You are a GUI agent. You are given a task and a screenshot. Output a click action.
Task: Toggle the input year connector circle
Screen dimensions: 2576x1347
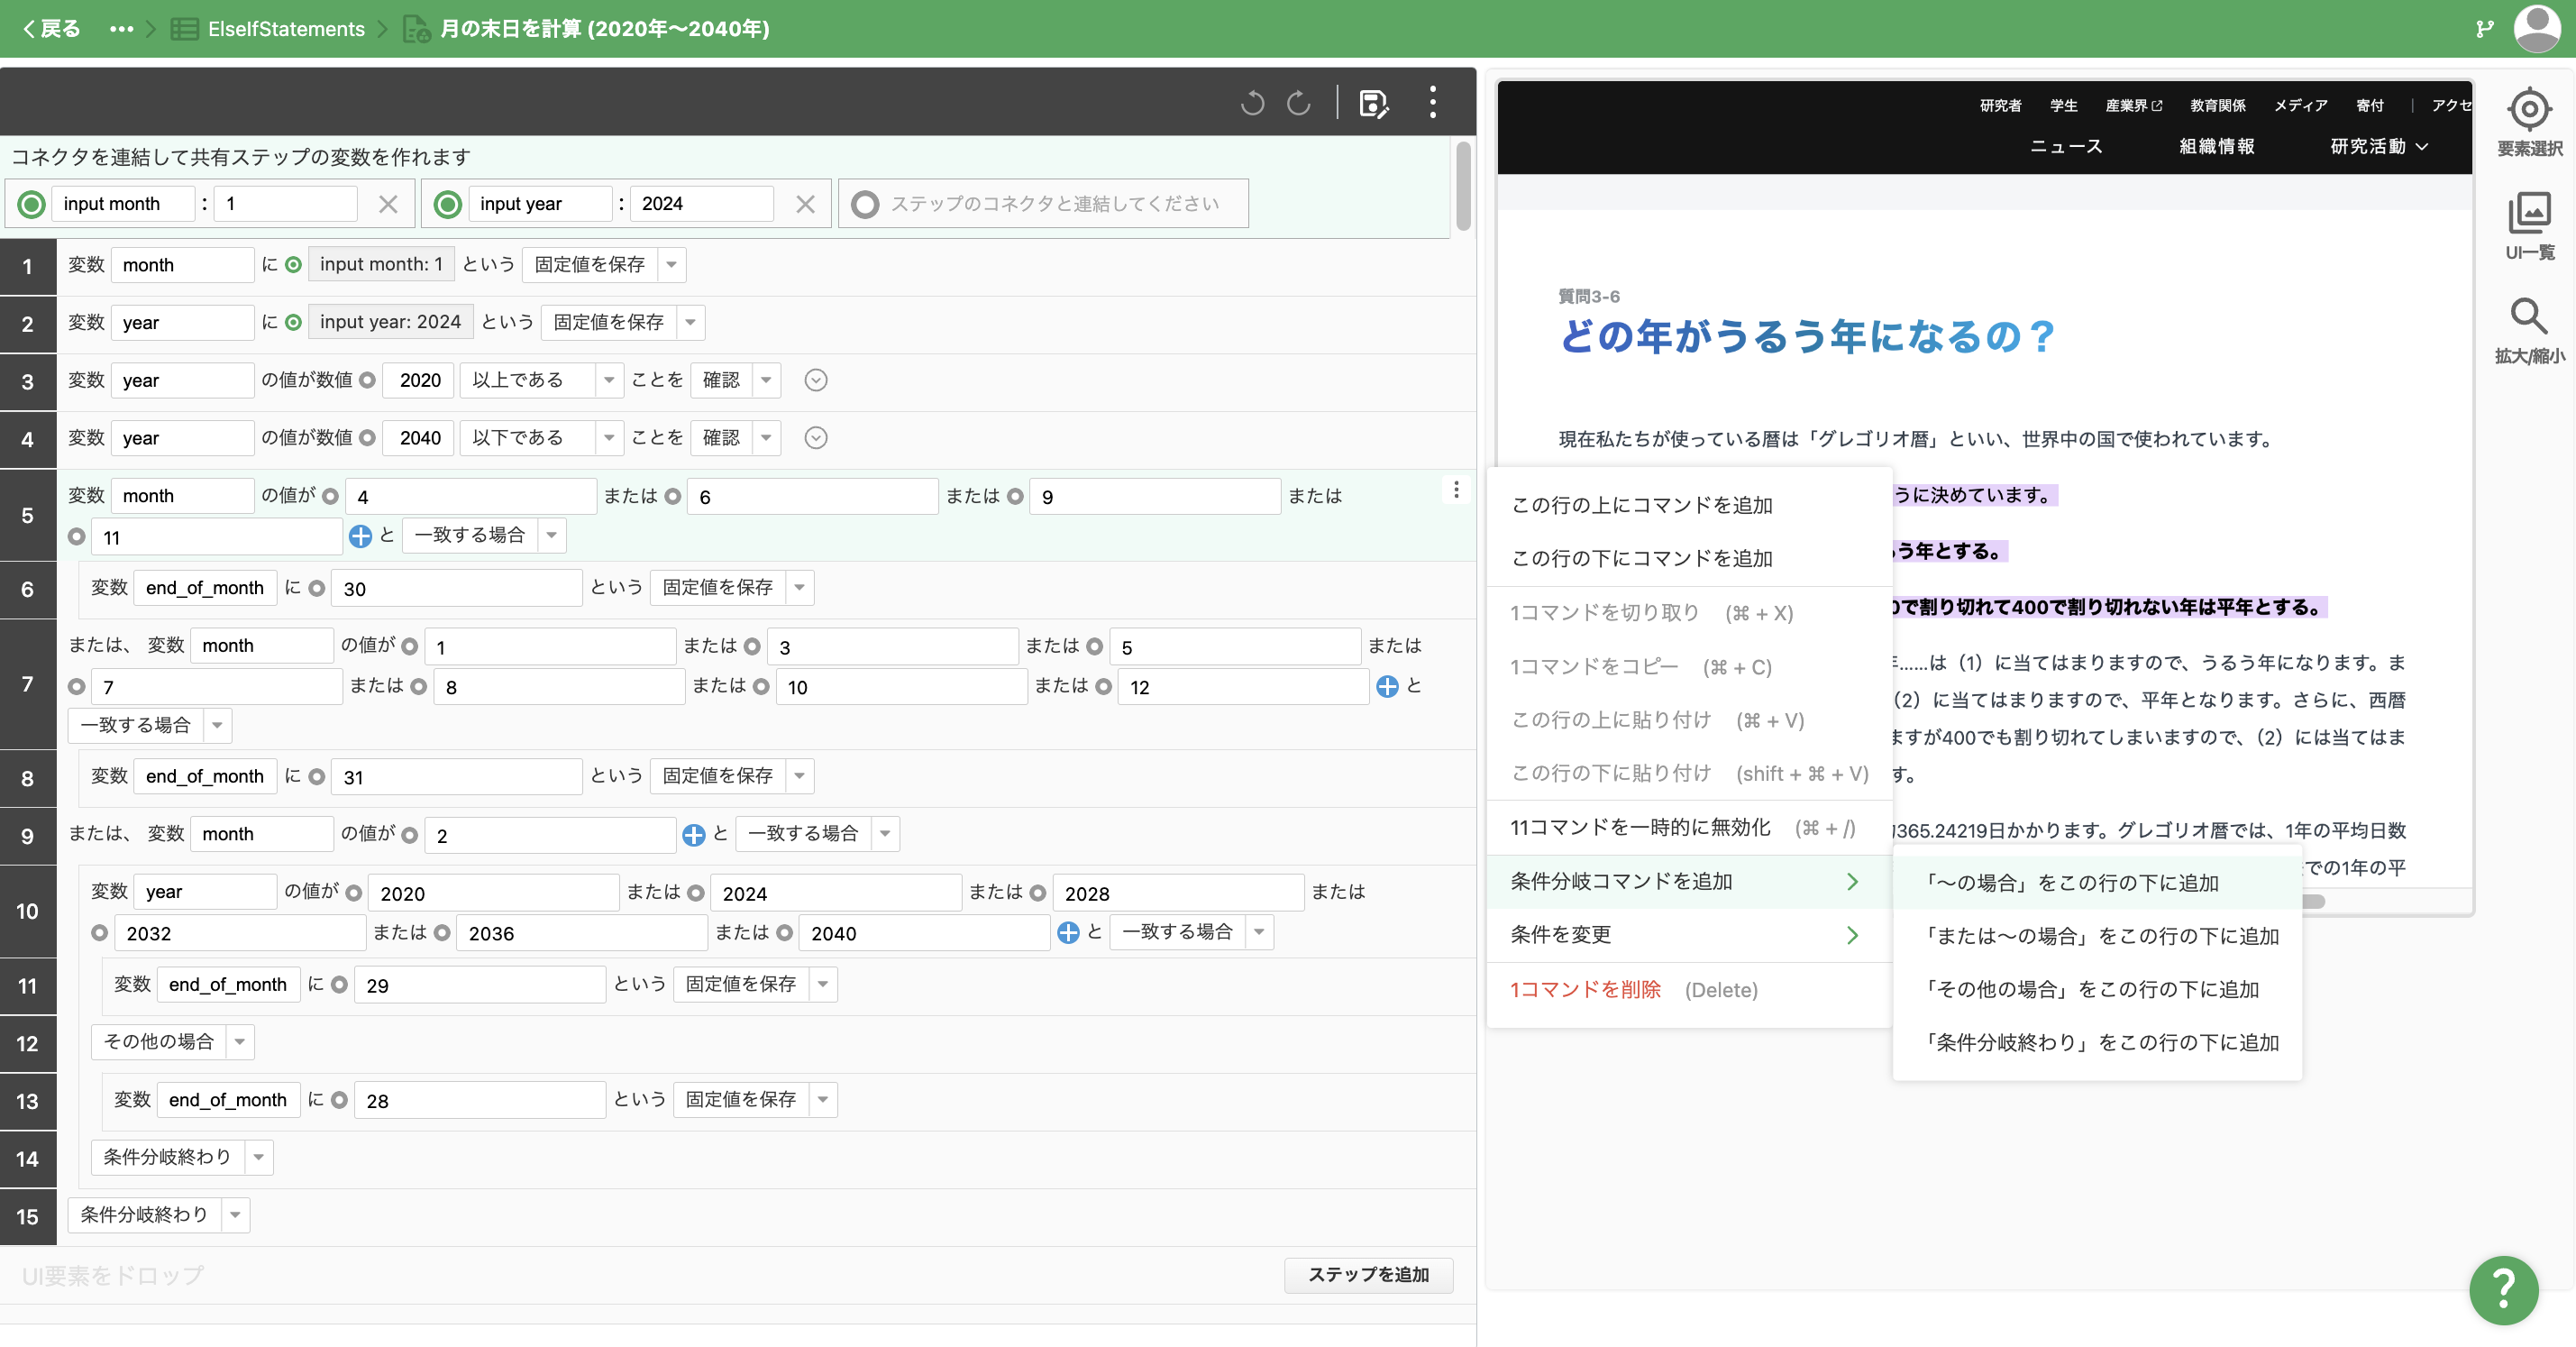[x=448, y=204]
